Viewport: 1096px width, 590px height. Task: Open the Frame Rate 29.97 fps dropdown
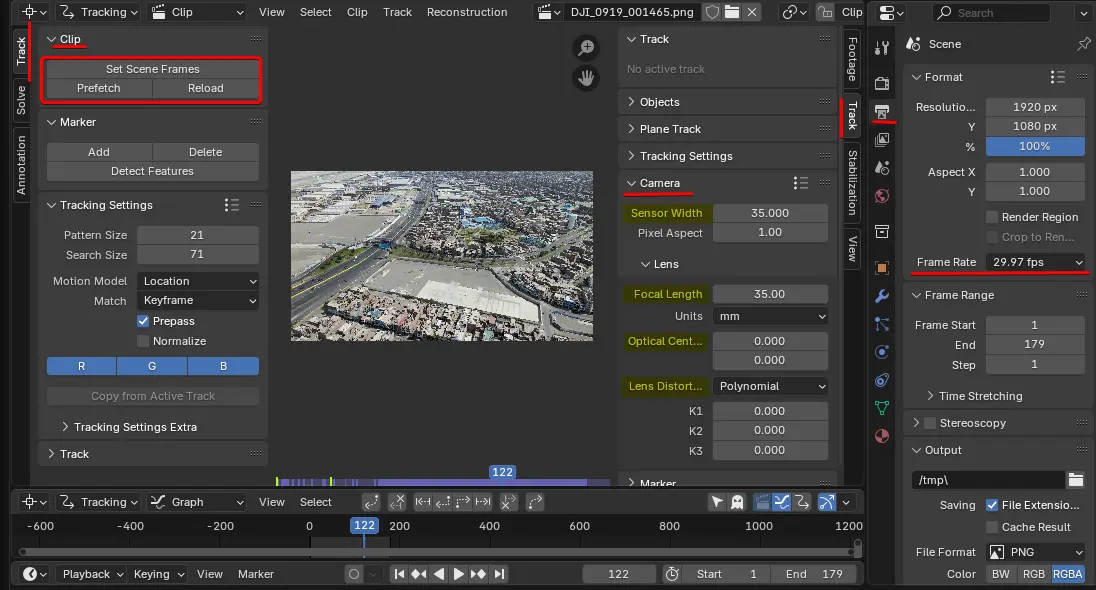tap(1035, 262)
